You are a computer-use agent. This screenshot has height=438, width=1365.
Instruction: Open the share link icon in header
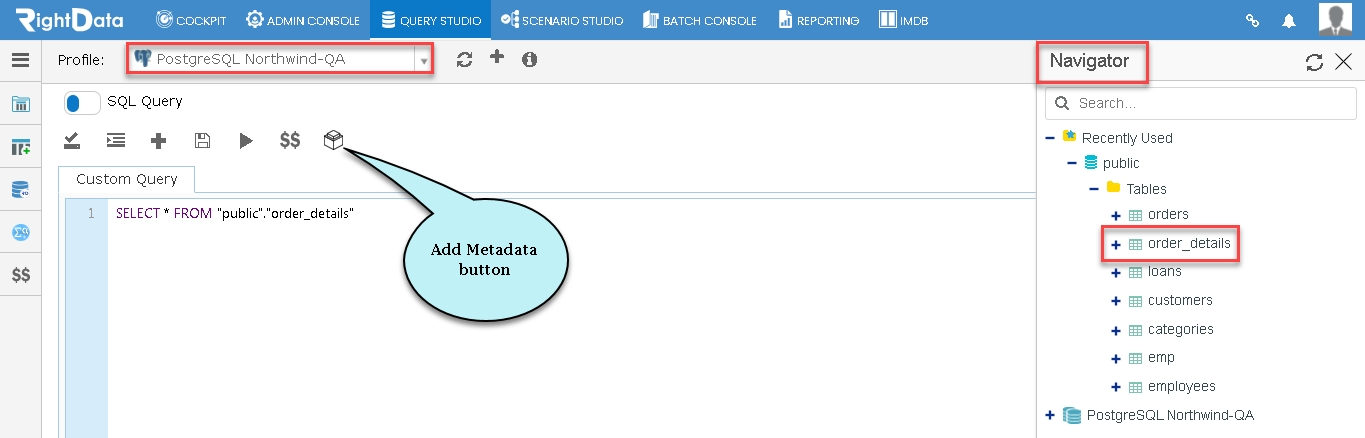pyautogui.click(x=1252, y=20)
